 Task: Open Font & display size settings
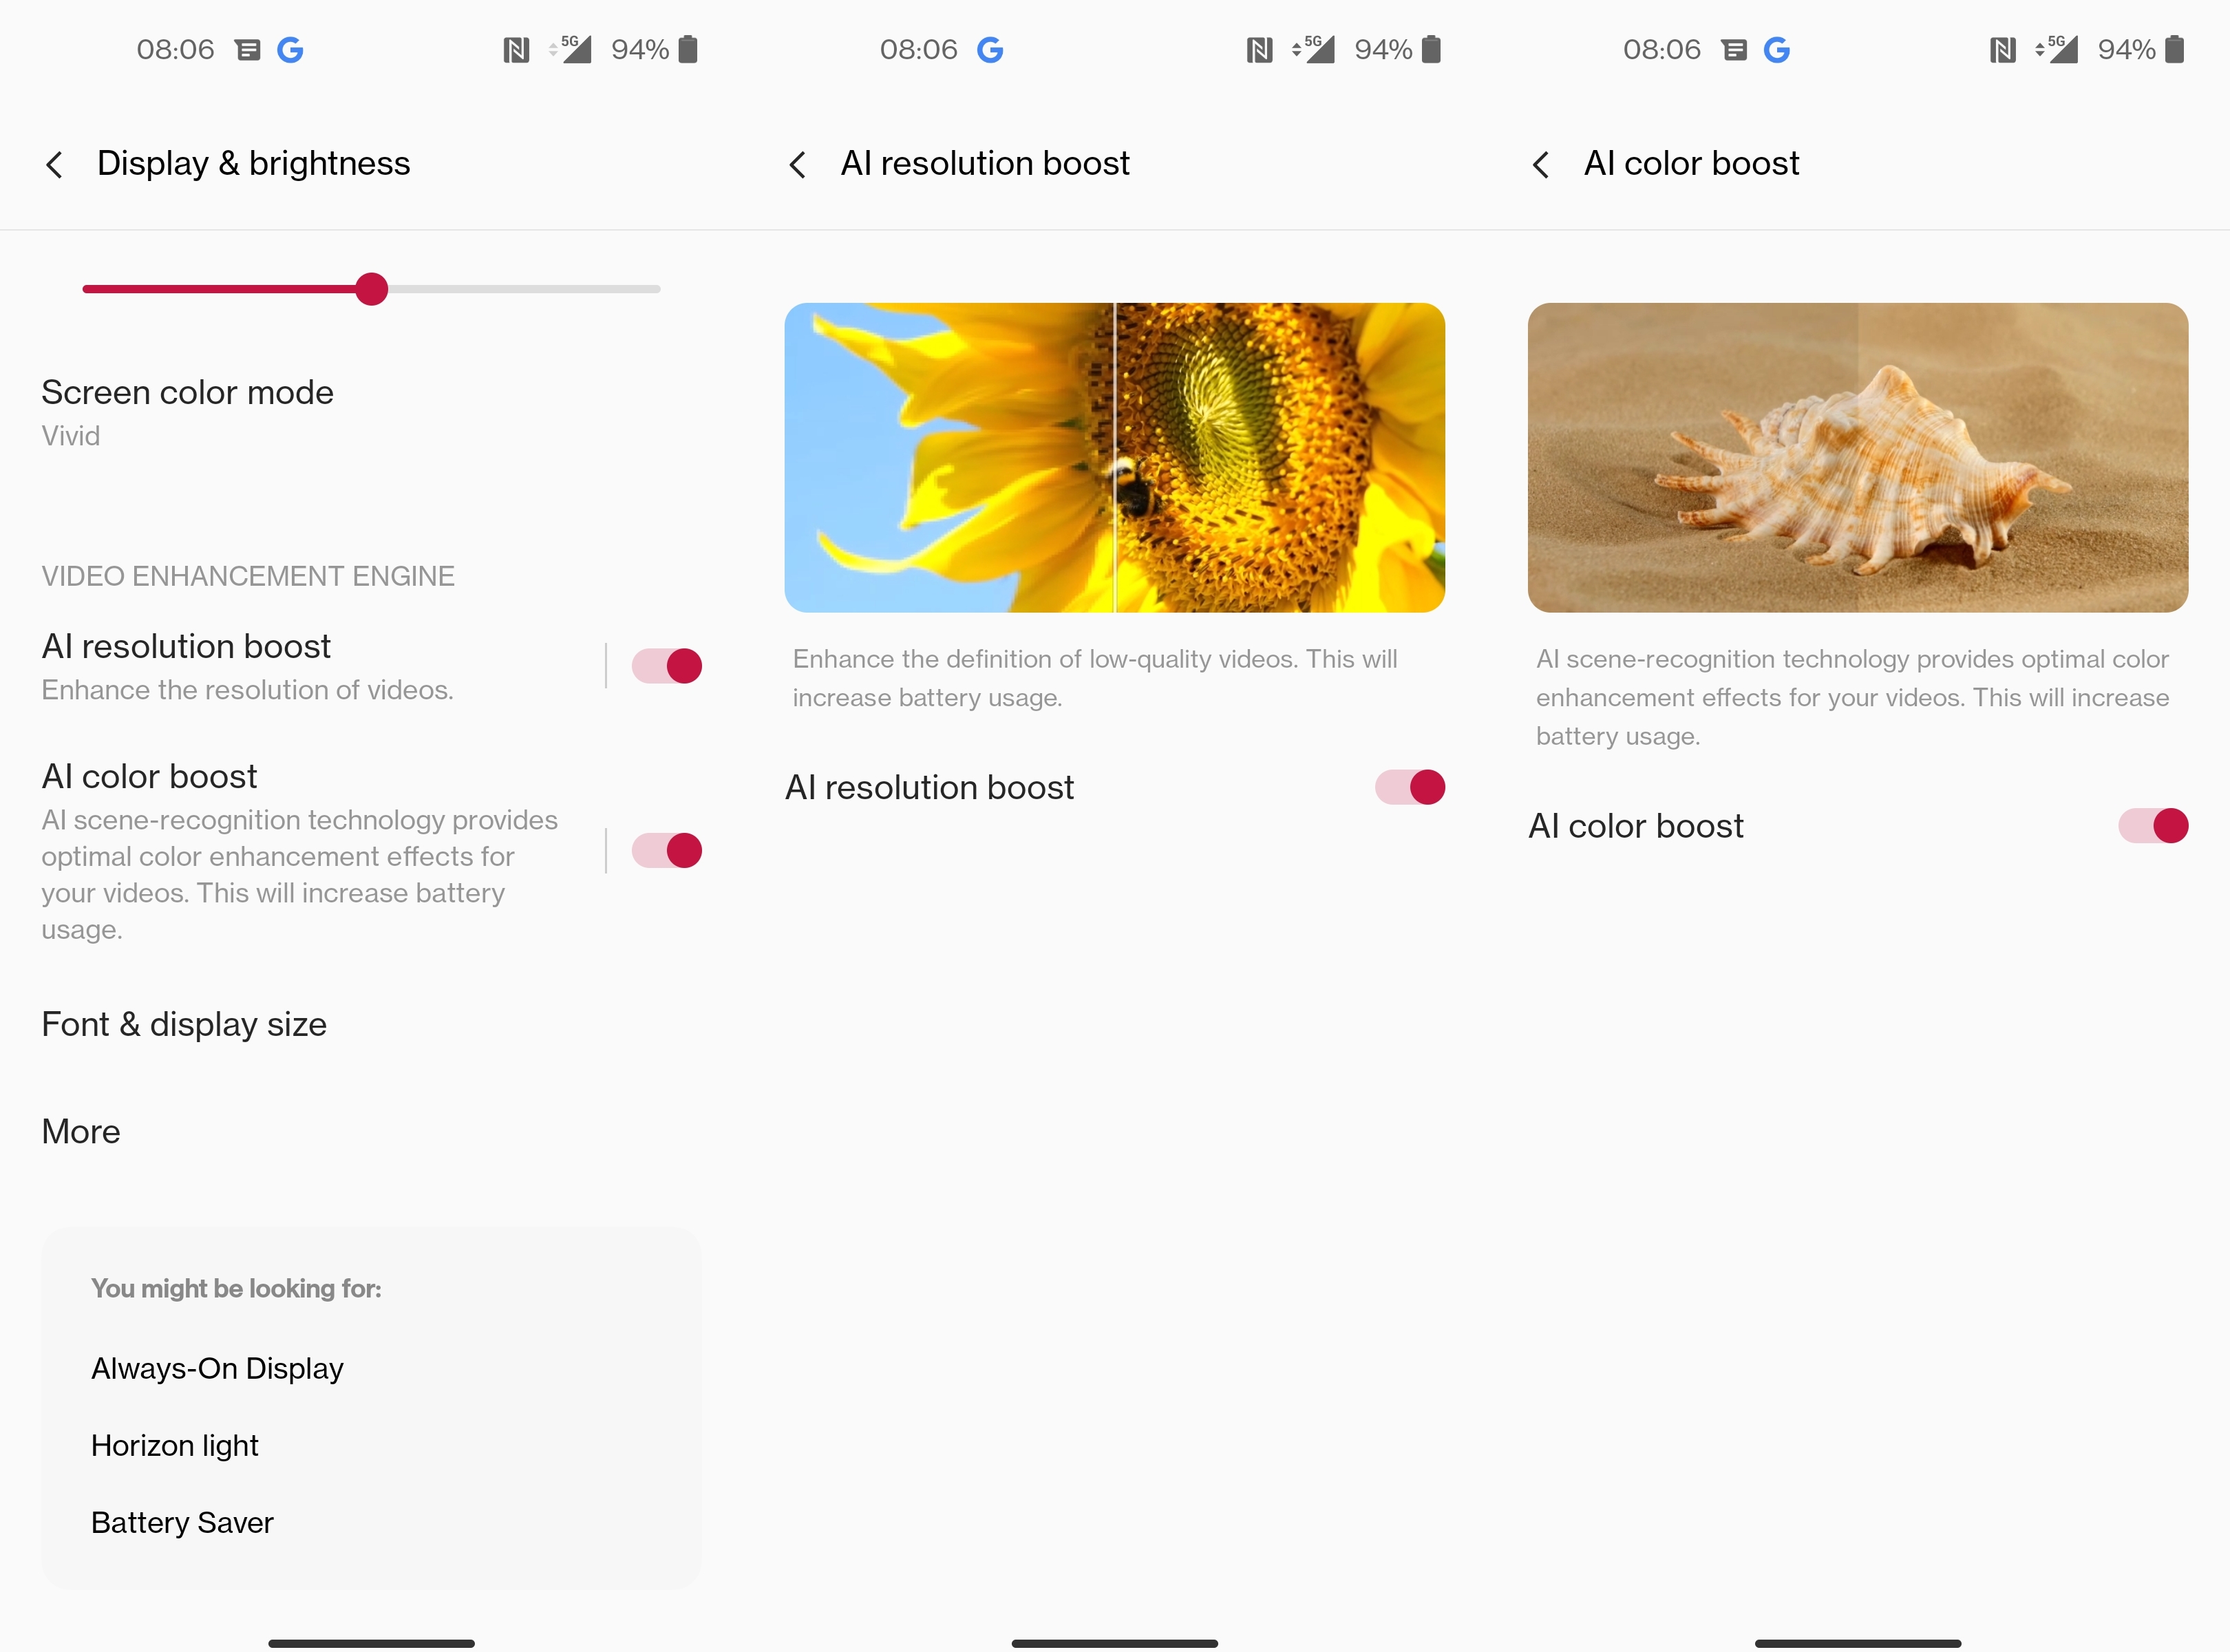371,1024
